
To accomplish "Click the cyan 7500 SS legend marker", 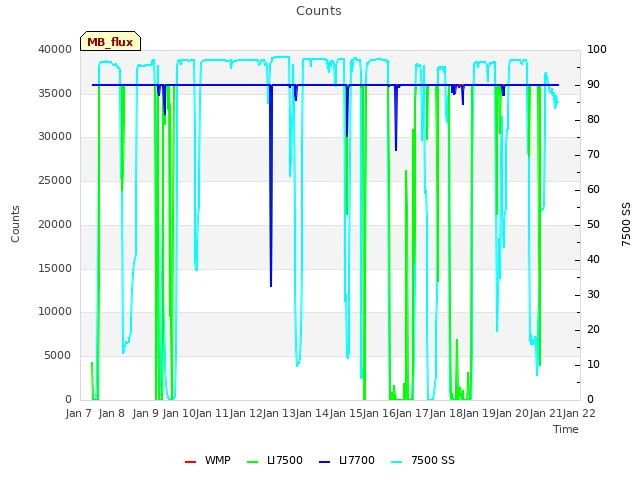I will [x=396, y=462].
